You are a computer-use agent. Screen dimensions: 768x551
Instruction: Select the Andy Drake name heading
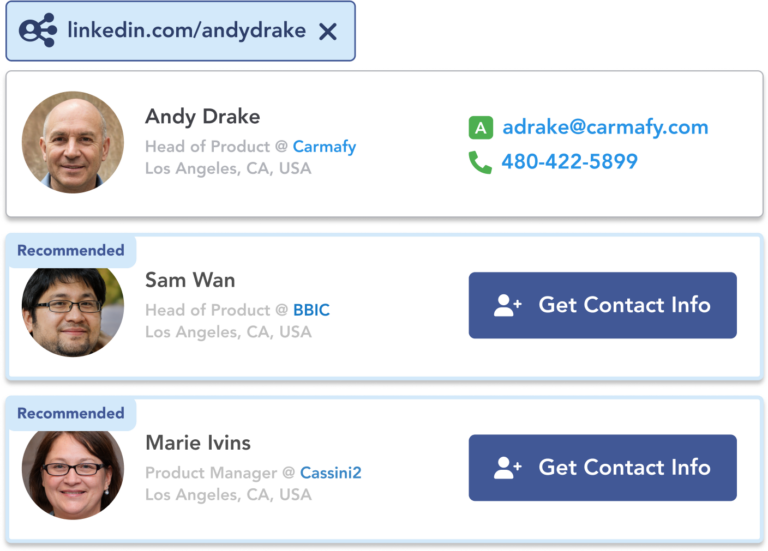point(202,117)
